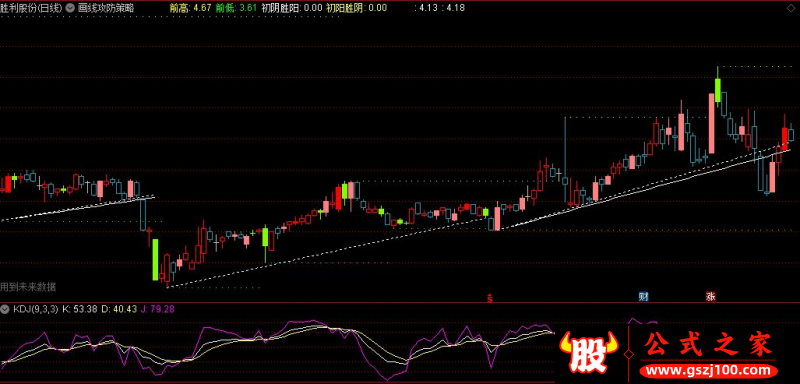Click the D: 40.43 yellow value
The width and height of the screenshot is (800, 384).
click(118, 309)
